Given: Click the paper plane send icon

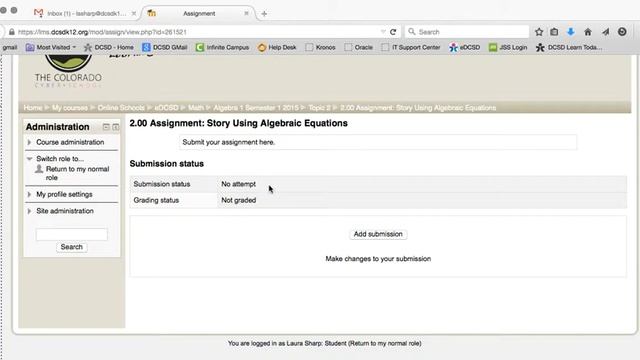Looking at the screenshot, I should [605, 32].
